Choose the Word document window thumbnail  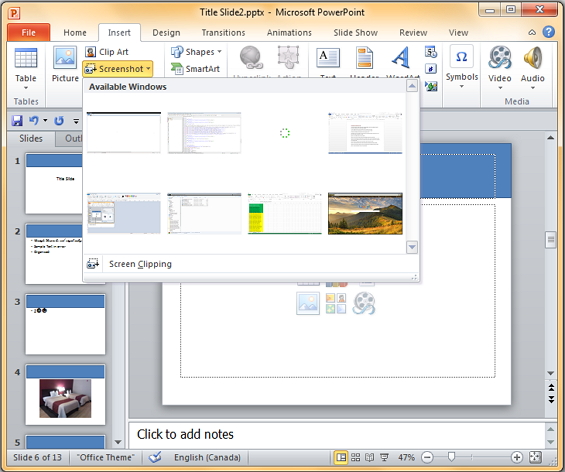pos(365,133)
